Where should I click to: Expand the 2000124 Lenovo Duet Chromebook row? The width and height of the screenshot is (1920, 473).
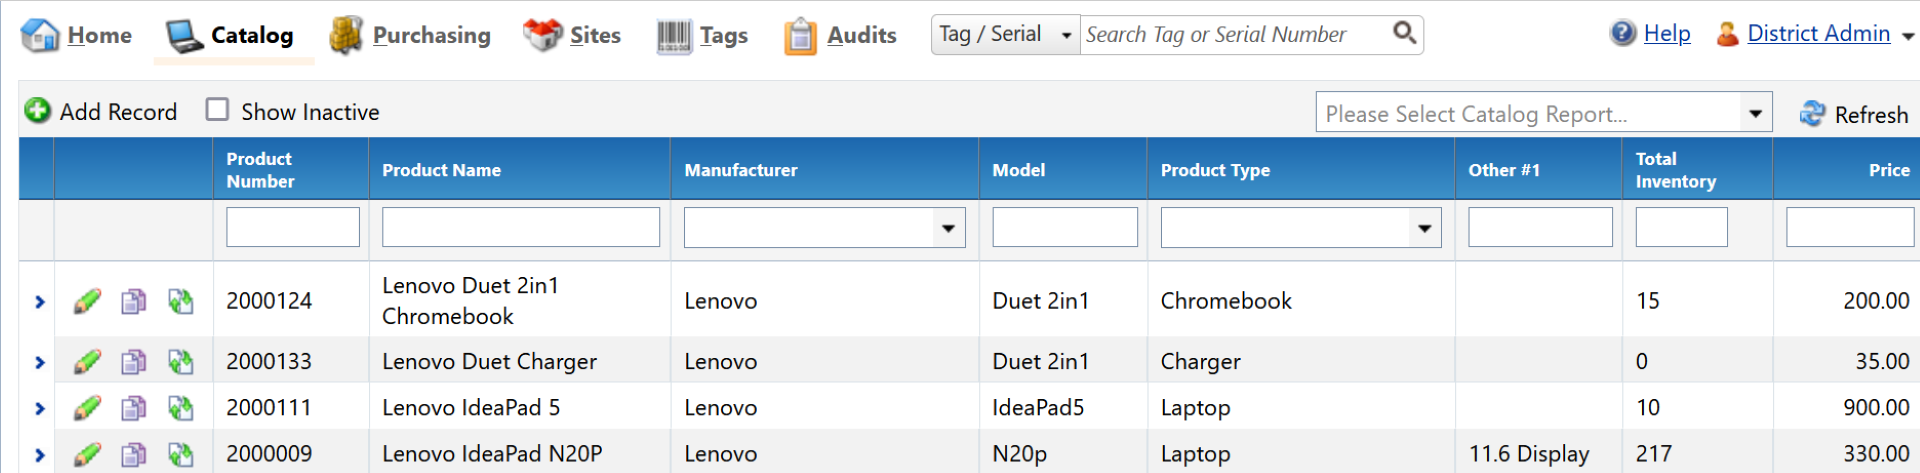[x=39, y=301]
